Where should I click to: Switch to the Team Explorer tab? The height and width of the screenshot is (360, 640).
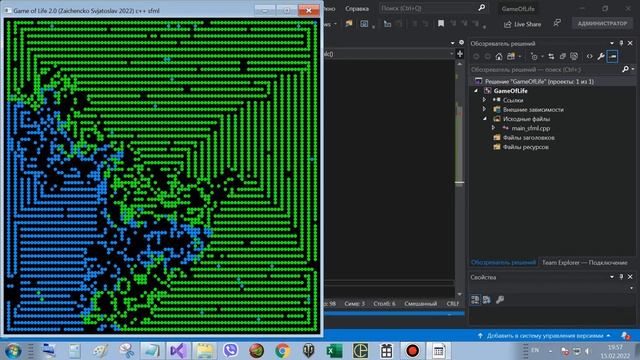[x=584, y=262]
